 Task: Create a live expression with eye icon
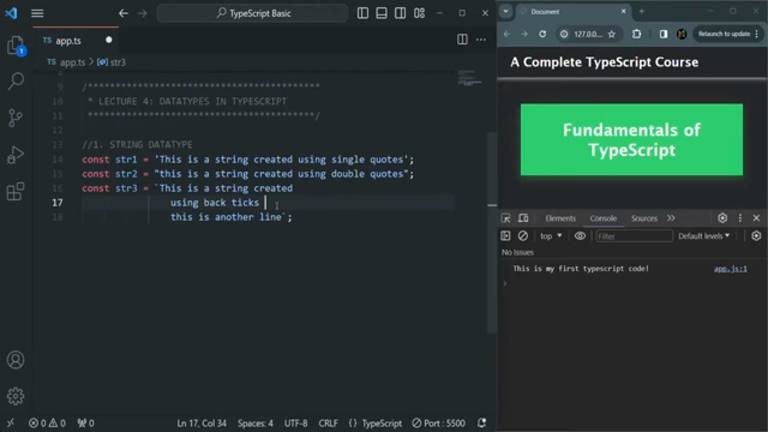point(580,236)
